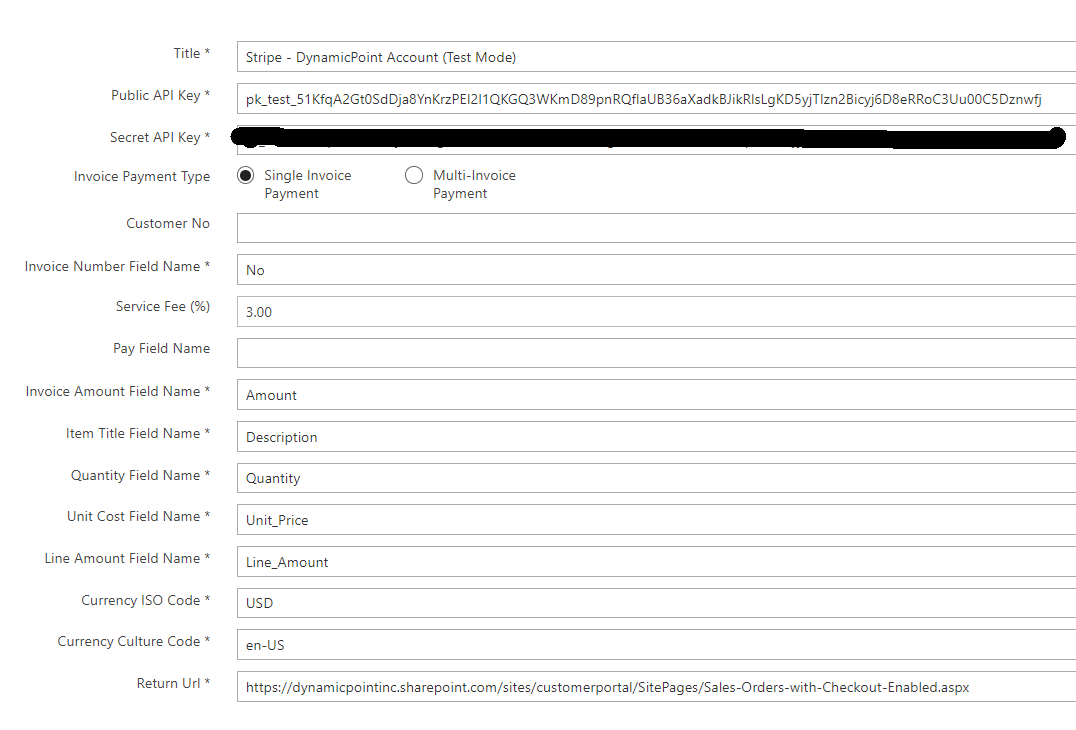
Task: Click the Service Fee (%) input
Action: point(656,311)
